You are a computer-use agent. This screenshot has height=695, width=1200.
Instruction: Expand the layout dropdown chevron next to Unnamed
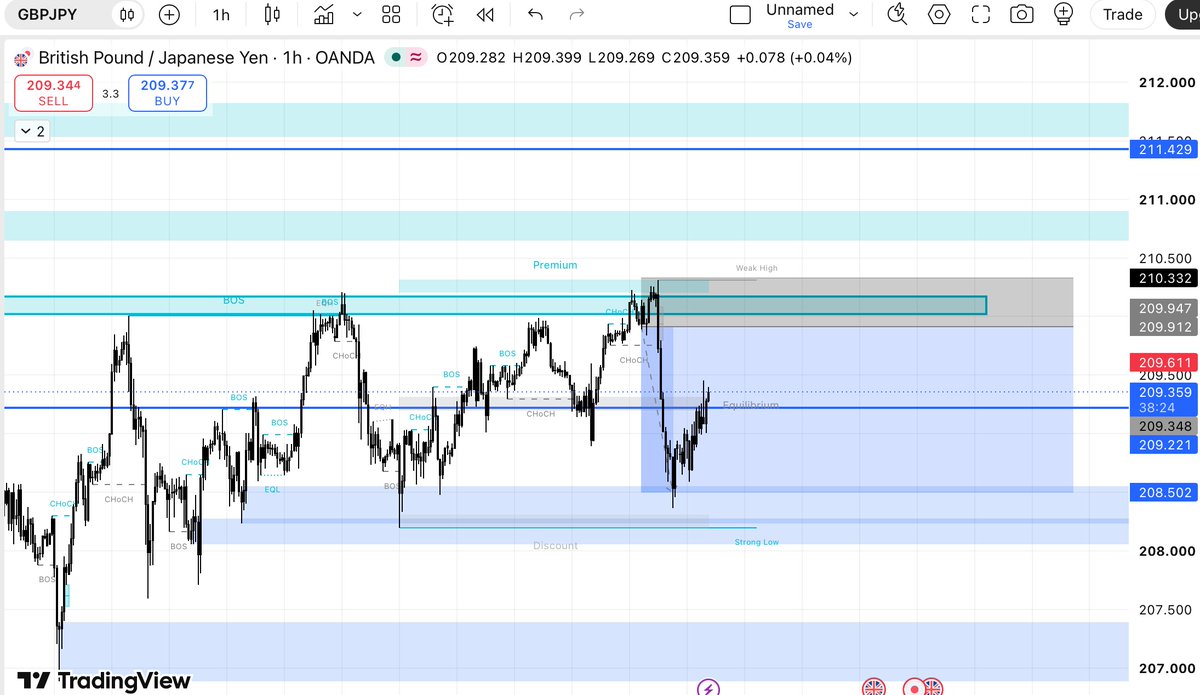click(853, 14)
